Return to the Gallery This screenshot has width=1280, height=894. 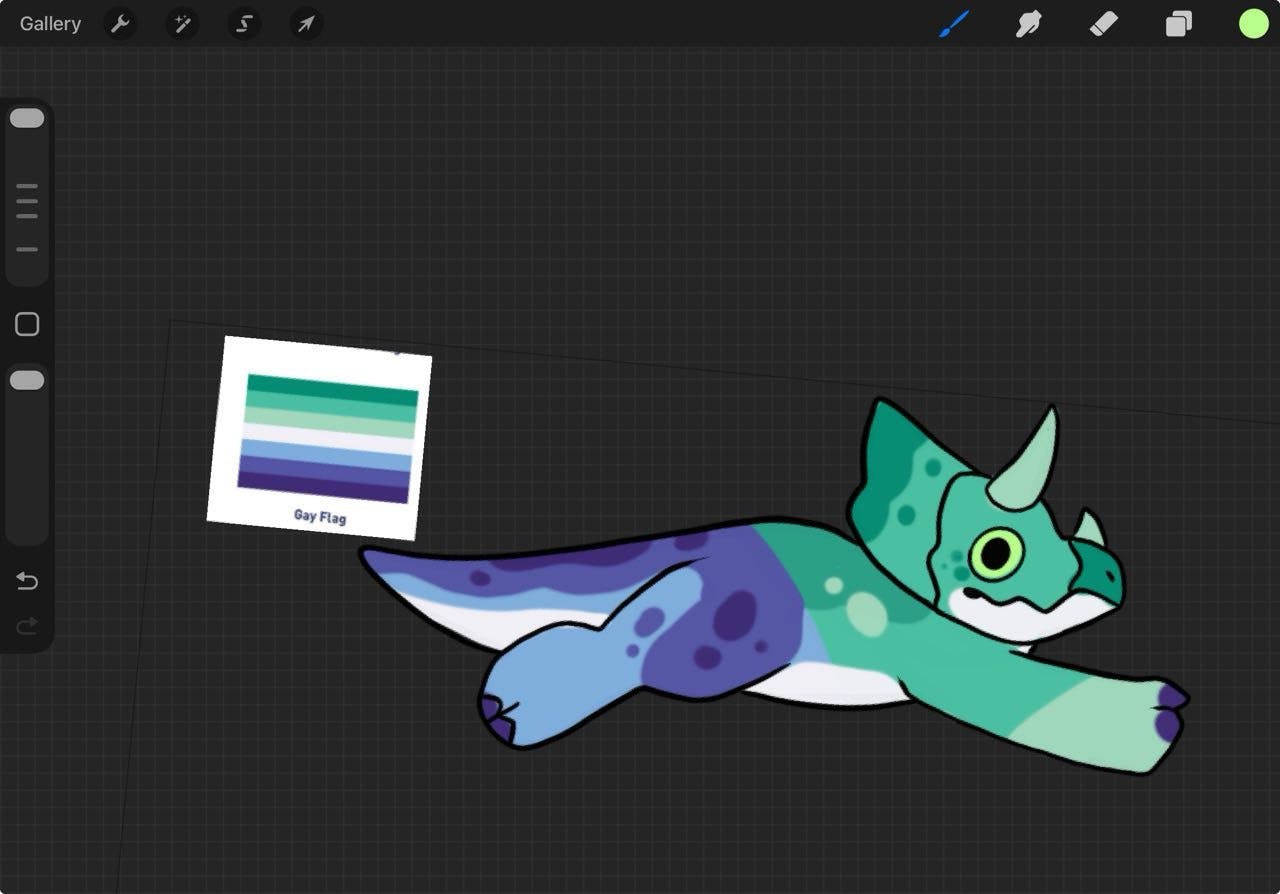click(x=50, y=24)
